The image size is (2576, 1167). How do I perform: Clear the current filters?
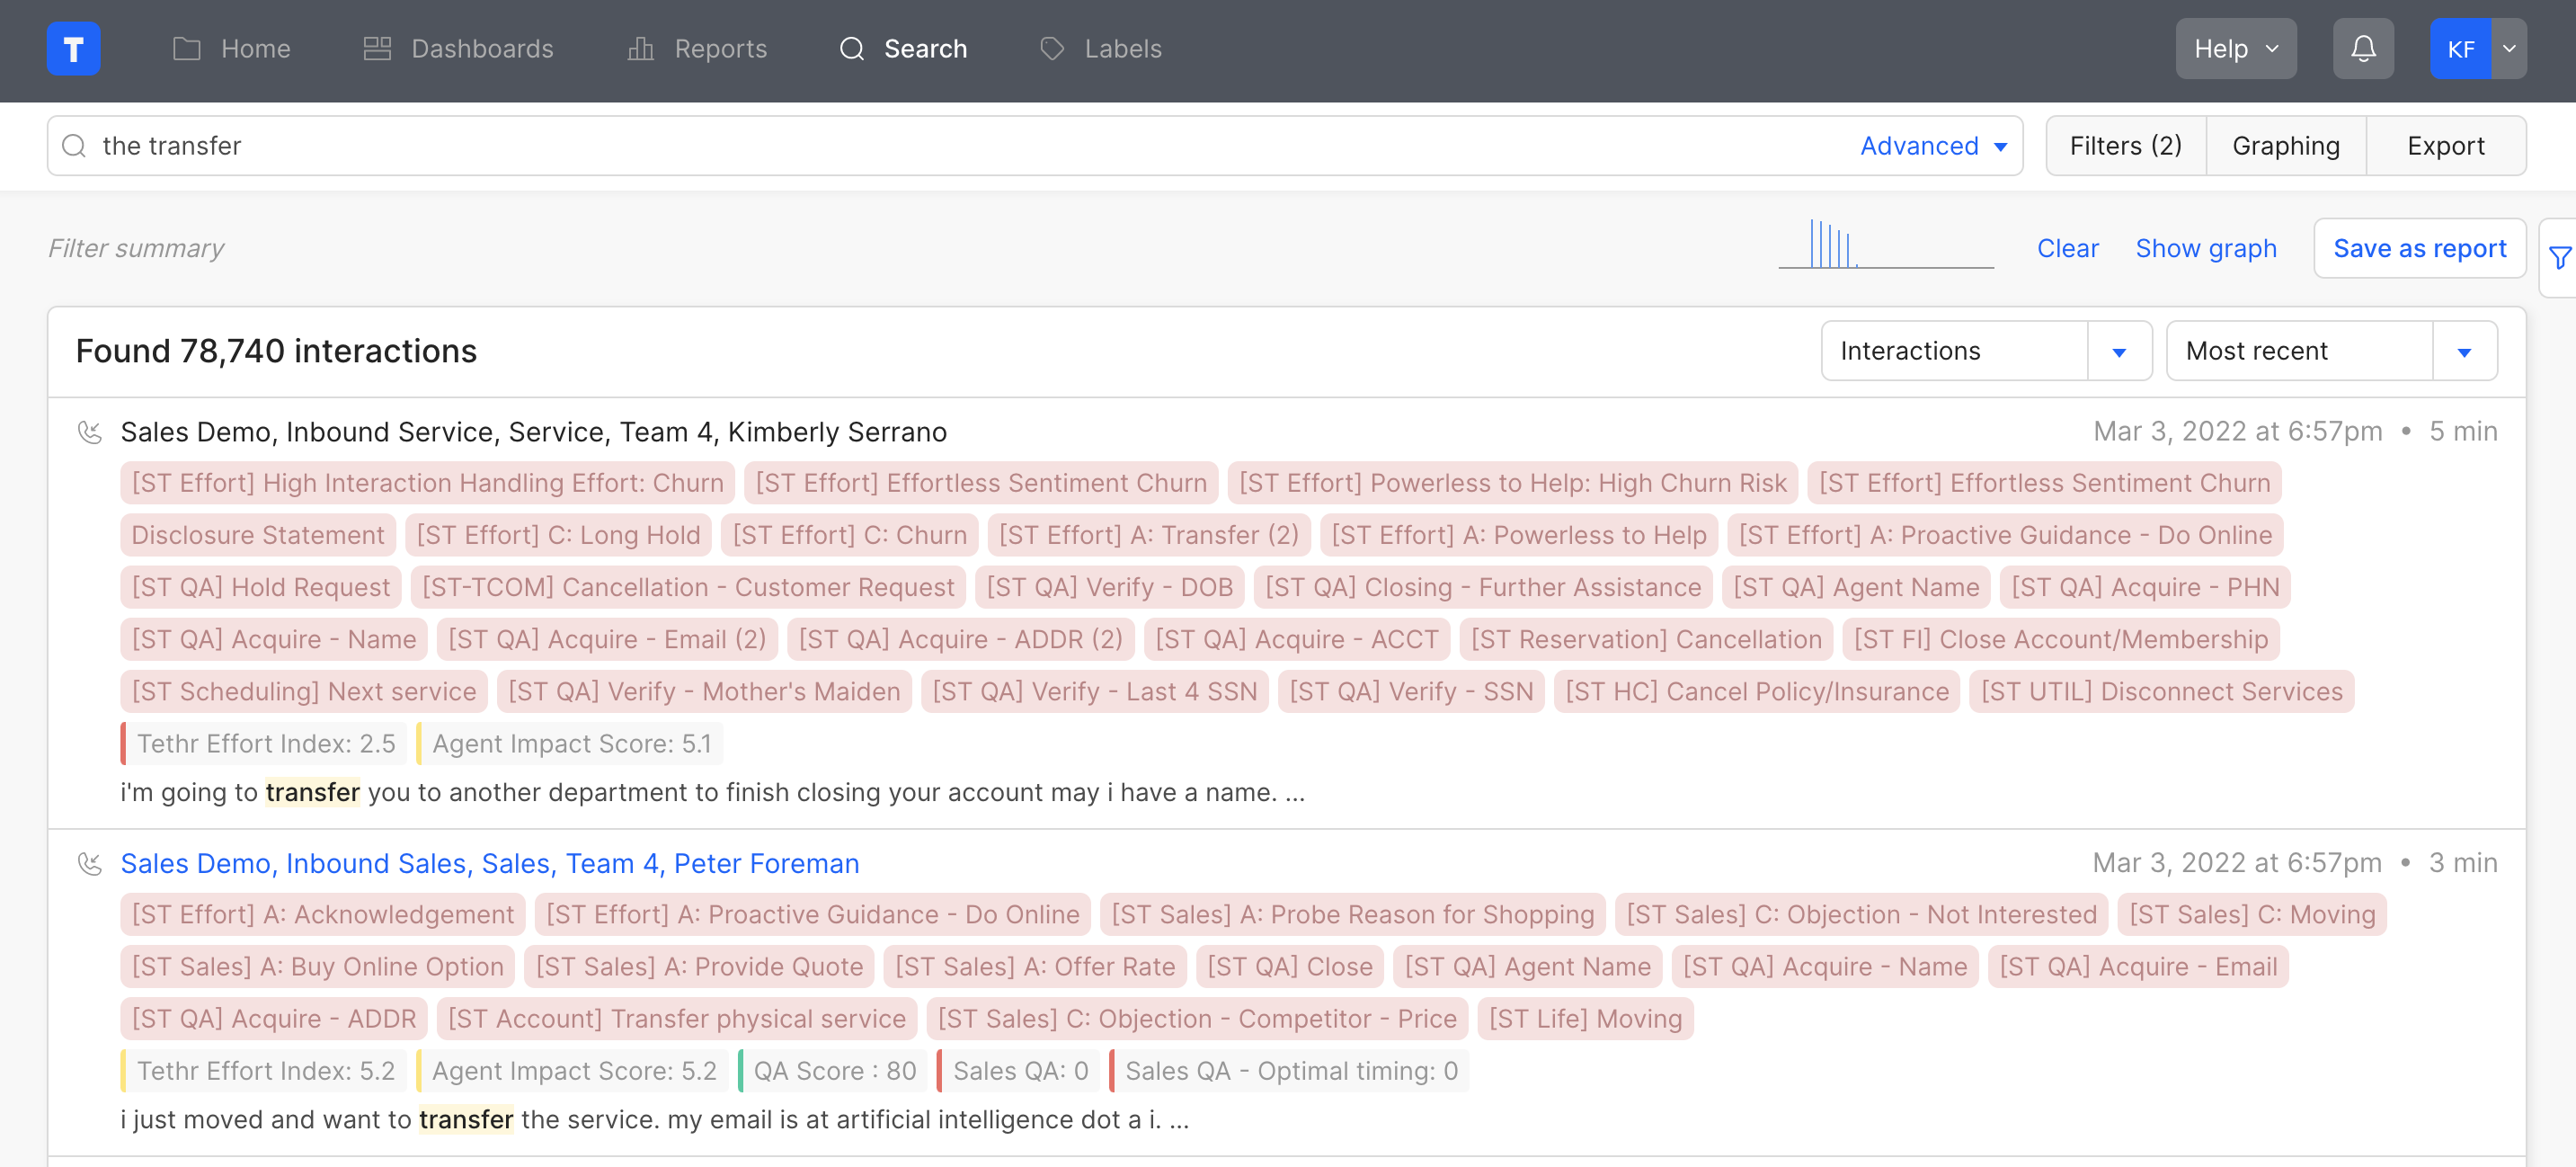pos(2067,248)
